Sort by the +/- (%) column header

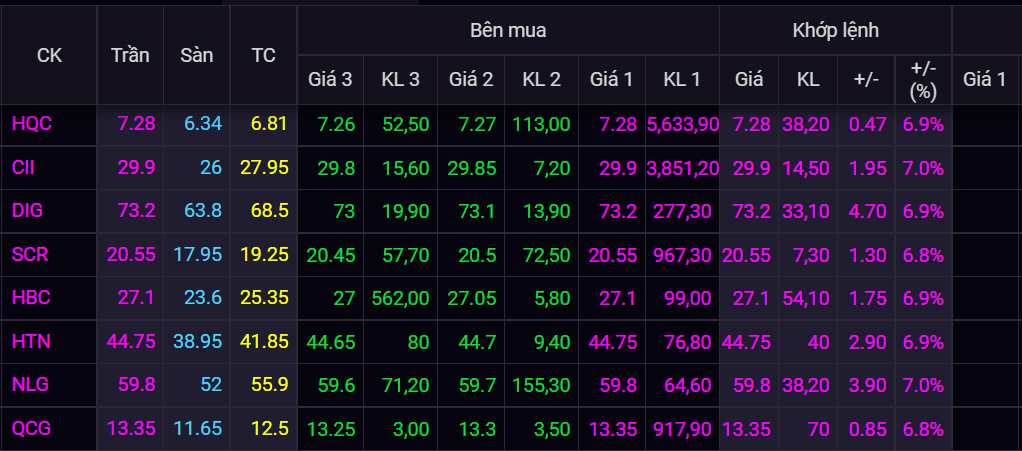point(922,79)
